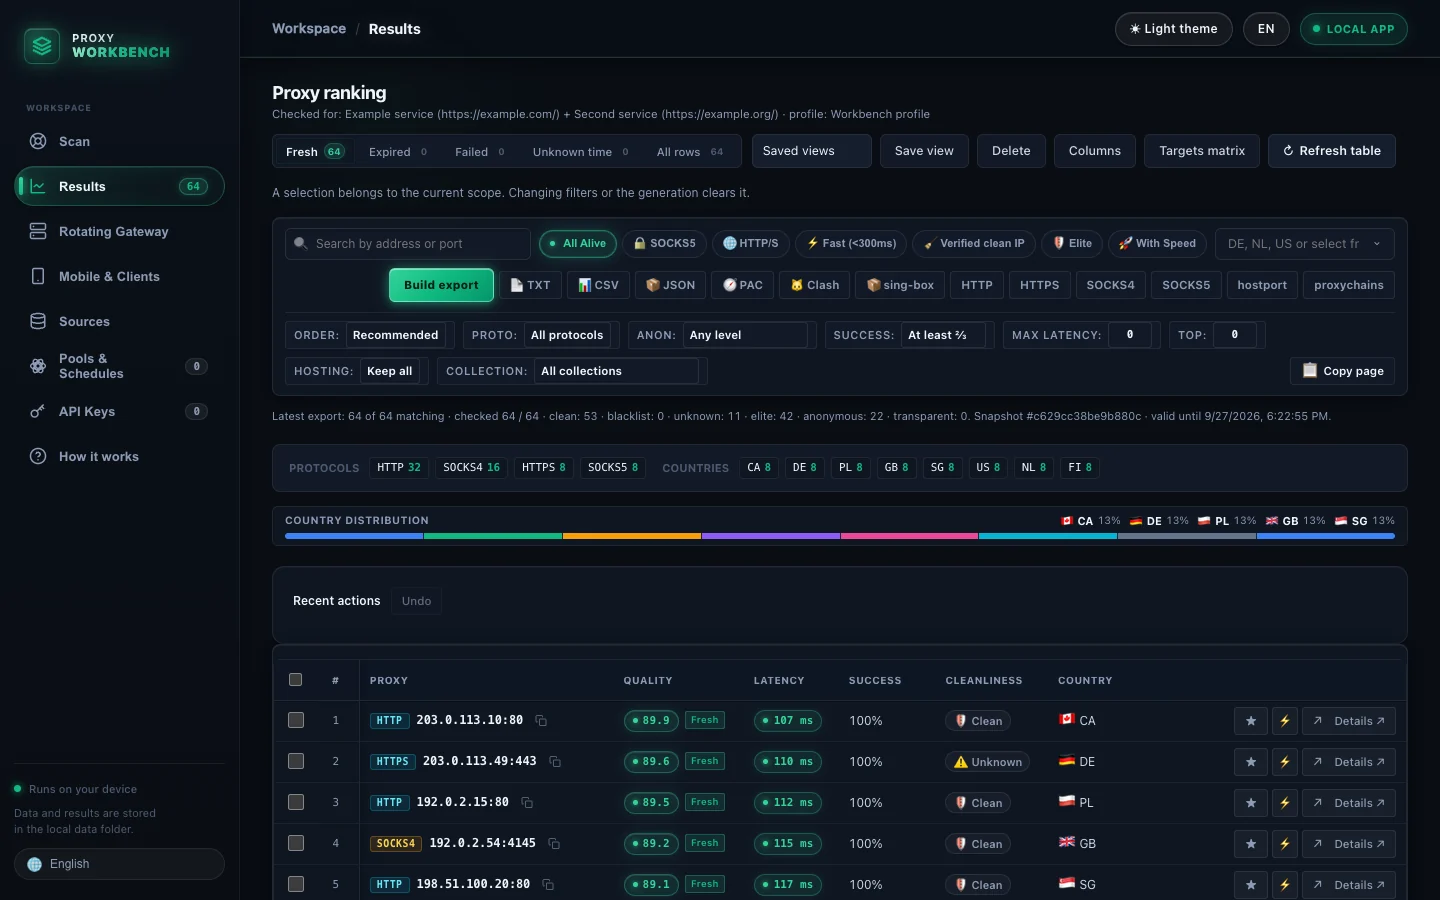
Task: Open the ORDER Recommended dropdown
Action: pyautogui.click(x=397, y=335)
